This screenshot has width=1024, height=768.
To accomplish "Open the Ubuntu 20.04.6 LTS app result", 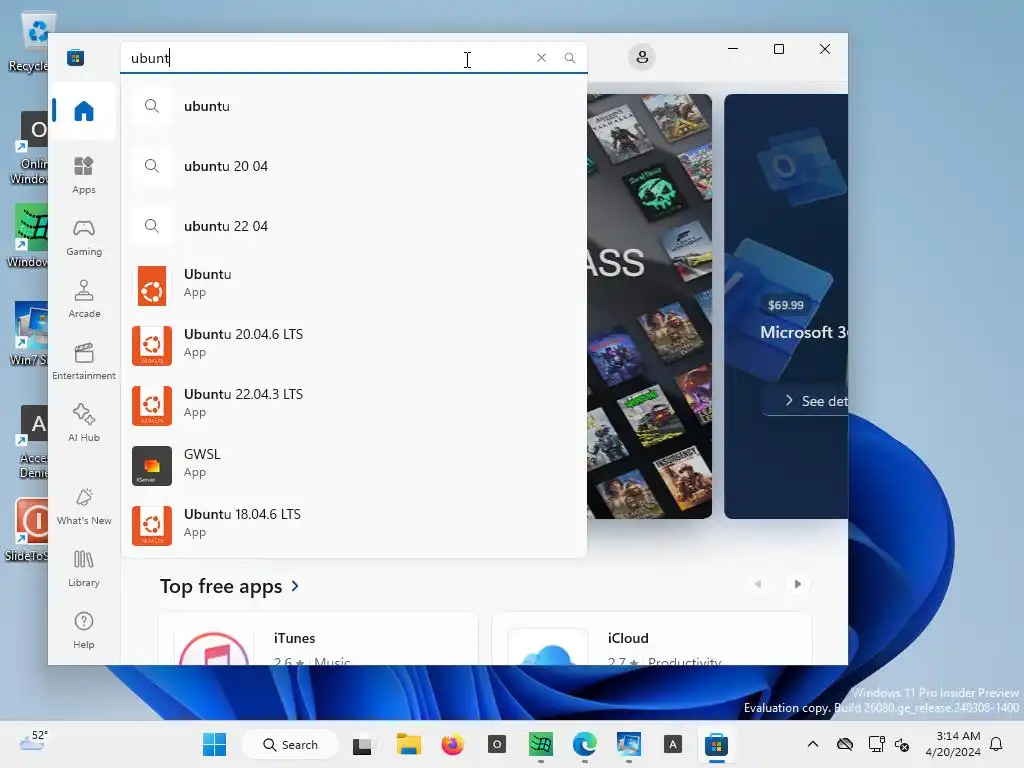I will tap(354, 344).
